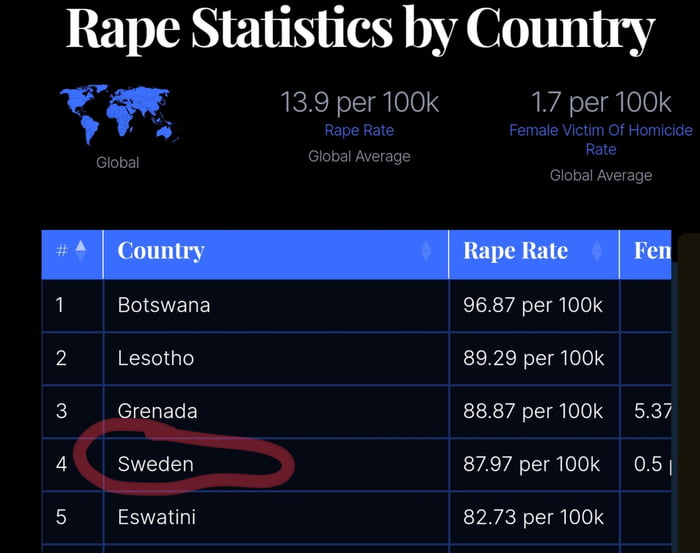The width and height of the screenshot is (700, 553).
Task: Open Female Victim Of Homicide Rate link
Action: click(x=600, y=139)
